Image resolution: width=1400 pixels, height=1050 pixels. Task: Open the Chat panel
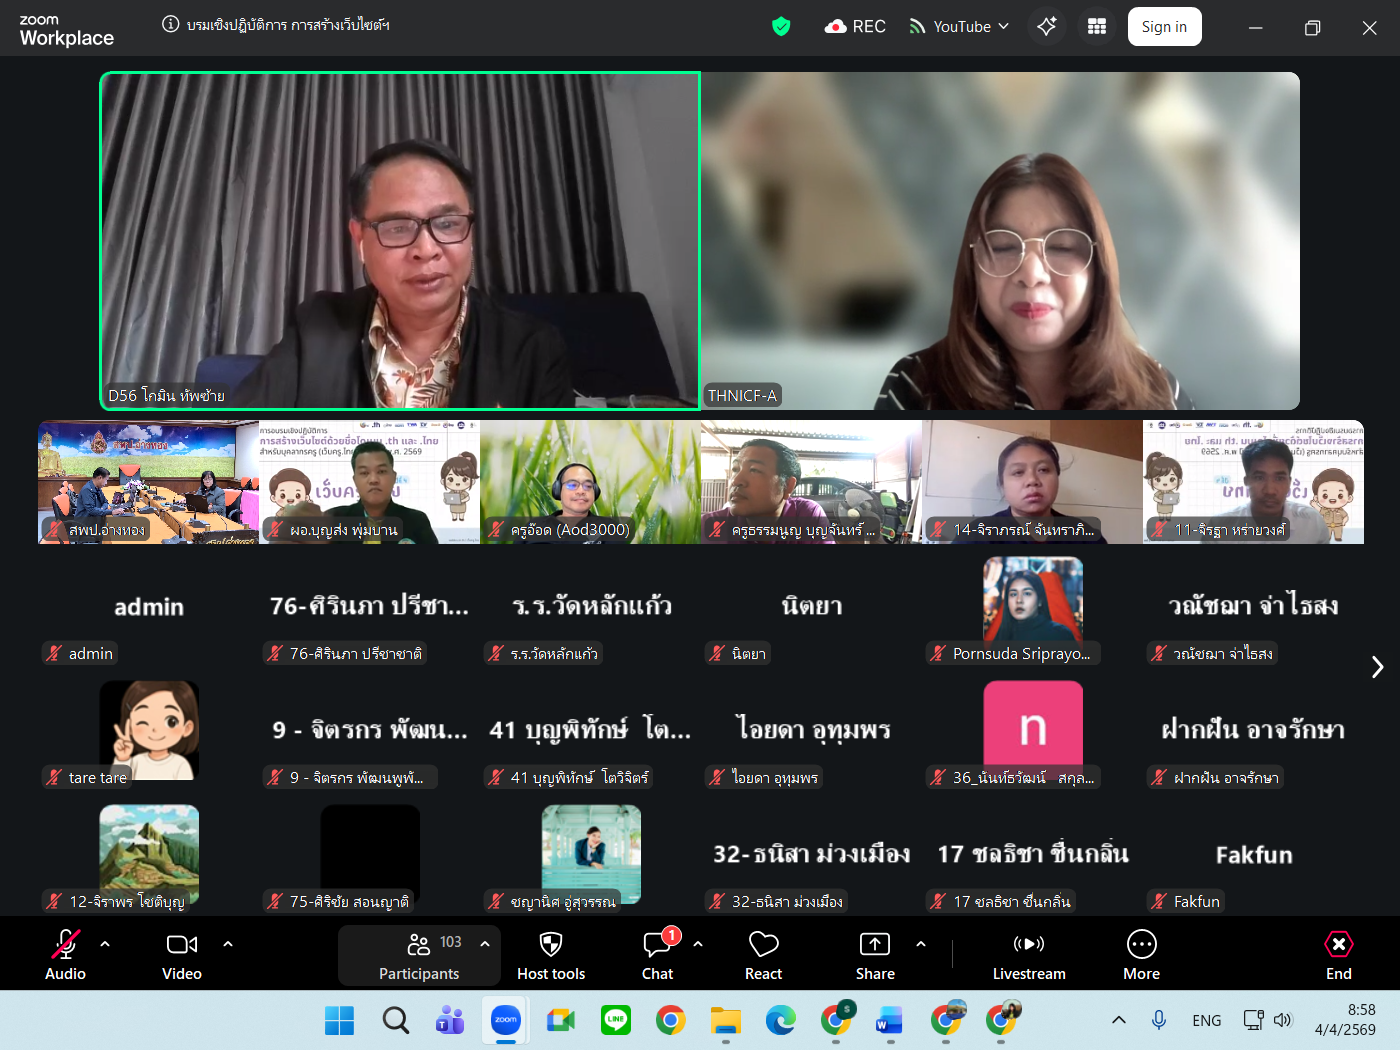pyautogui.click(x=657, y=955)
